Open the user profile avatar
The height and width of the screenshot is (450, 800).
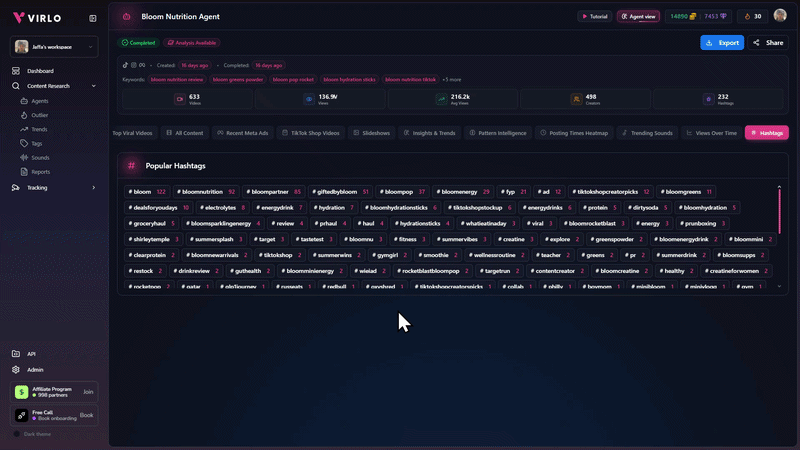pyautogui.click(x=780, y=16)
